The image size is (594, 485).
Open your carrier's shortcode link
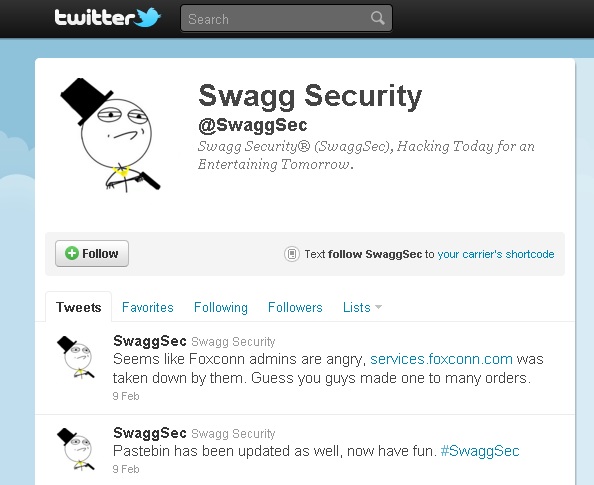496,253
